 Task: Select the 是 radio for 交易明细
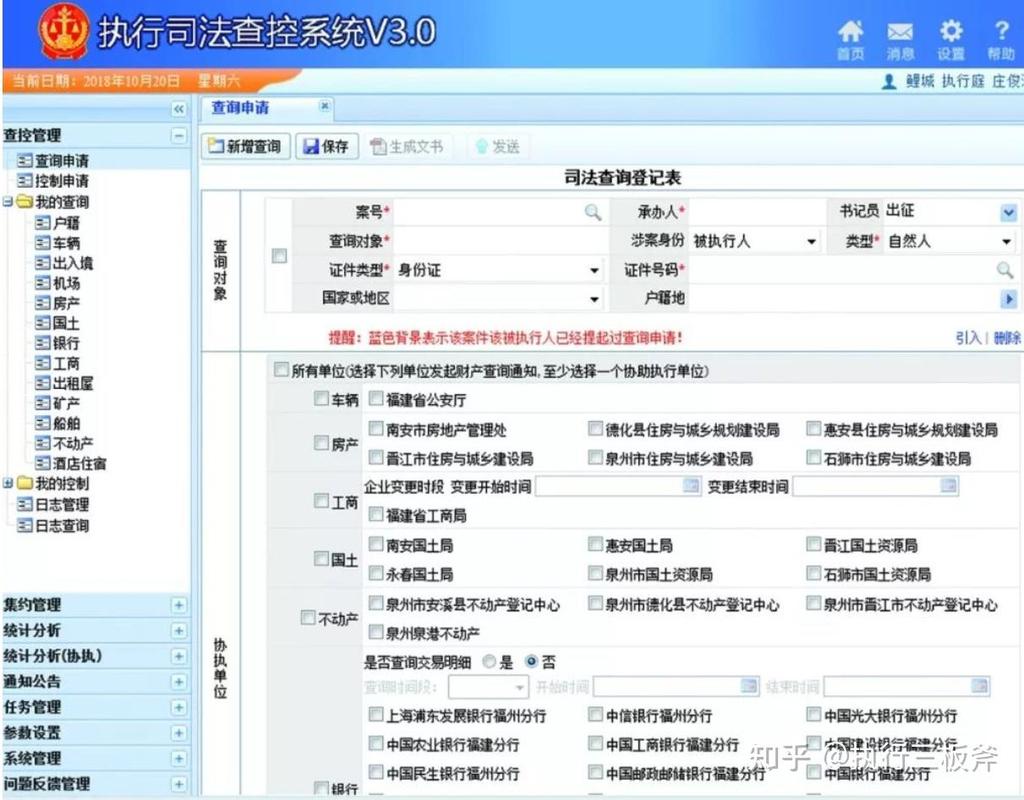489,662
